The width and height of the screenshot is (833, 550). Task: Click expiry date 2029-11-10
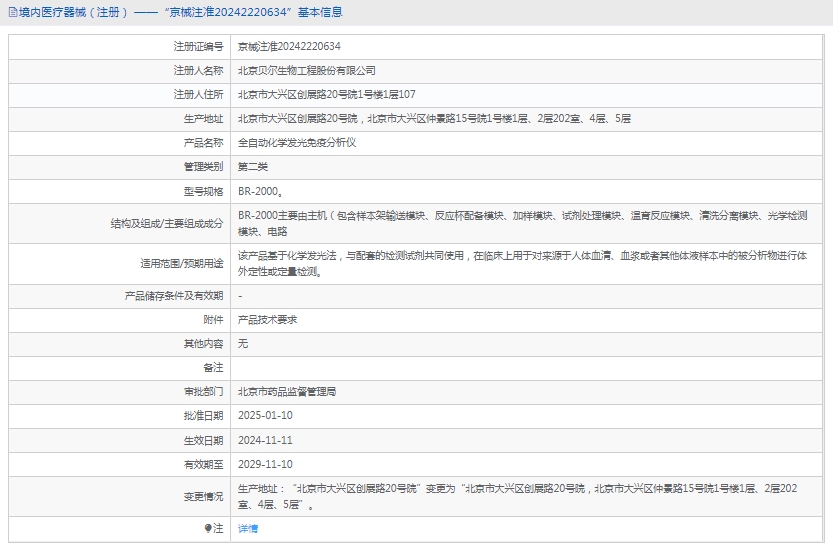pyautogui.click(x=265, y=464)
